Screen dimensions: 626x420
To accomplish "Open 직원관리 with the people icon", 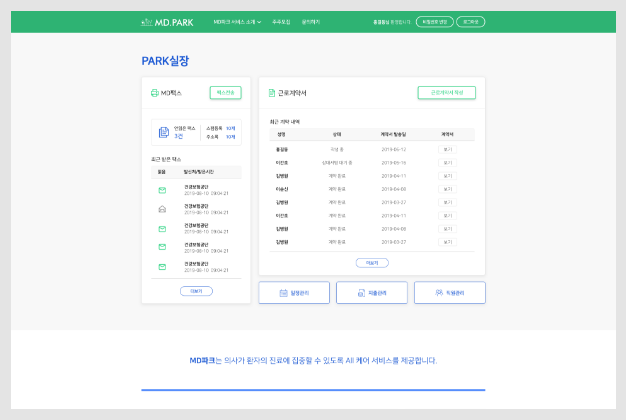I will tap(448, 292).
